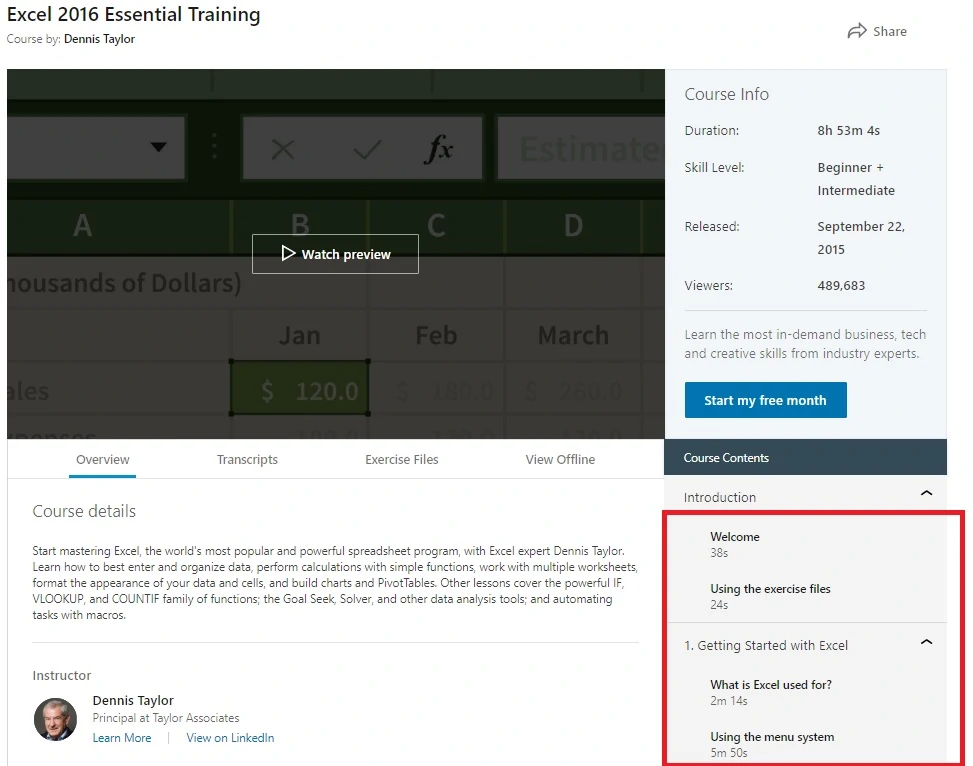Click the Beginner + Intermediate skill level
The image size is (973, 766).
pos(856,179)
